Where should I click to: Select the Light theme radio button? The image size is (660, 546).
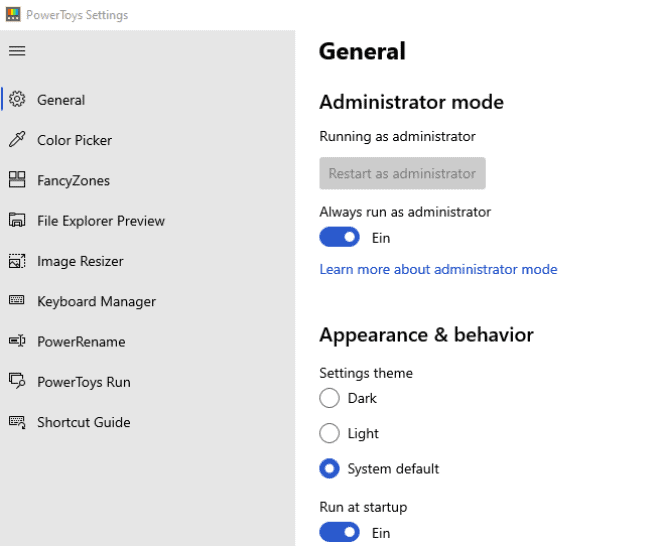pyautogui.click(x=329, y=433)
